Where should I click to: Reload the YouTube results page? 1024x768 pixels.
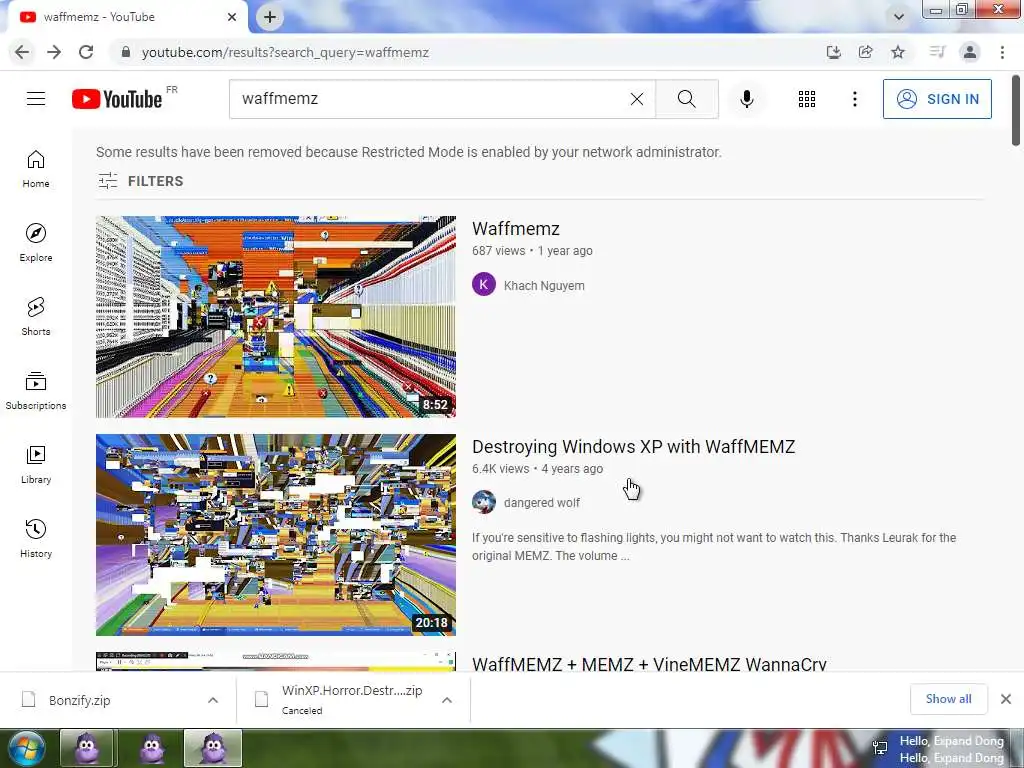tap(86, 52)
